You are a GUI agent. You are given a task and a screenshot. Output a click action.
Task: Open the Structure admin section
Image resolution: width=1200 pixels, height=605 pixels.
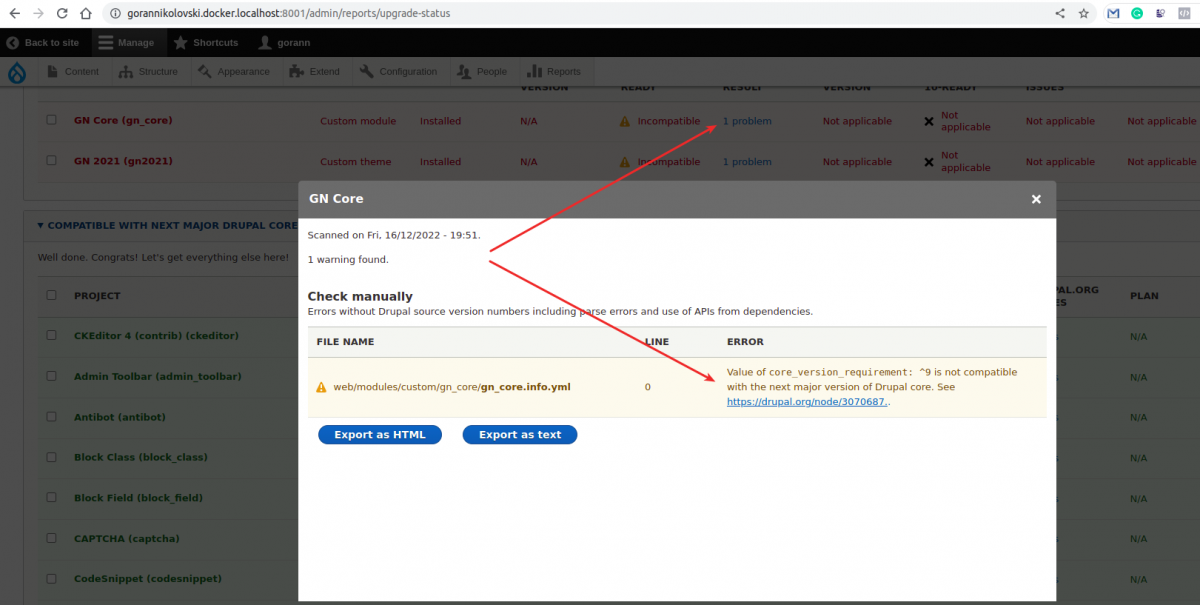click(x=148, y=72)
